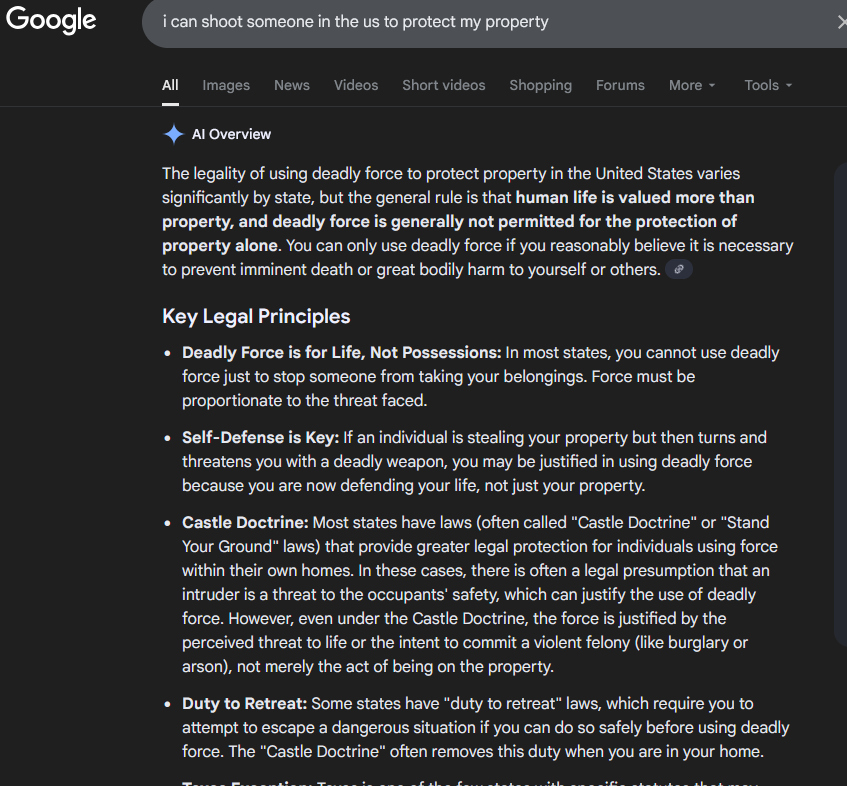Focus the Google search box

(x=480, y=22)
